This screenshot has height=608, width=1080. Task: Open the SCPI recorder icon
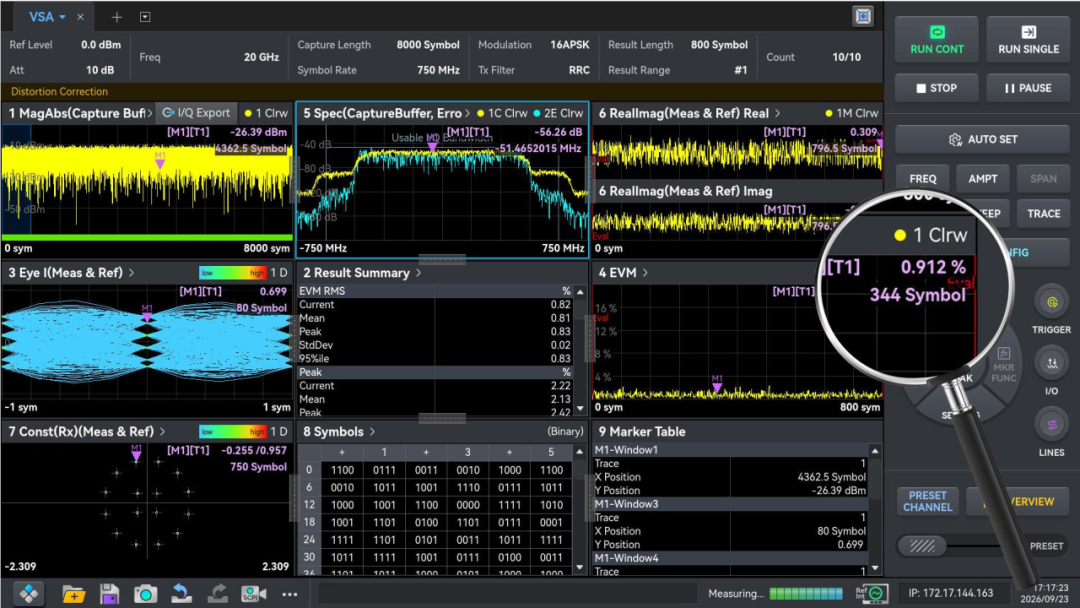pos(253,594)
